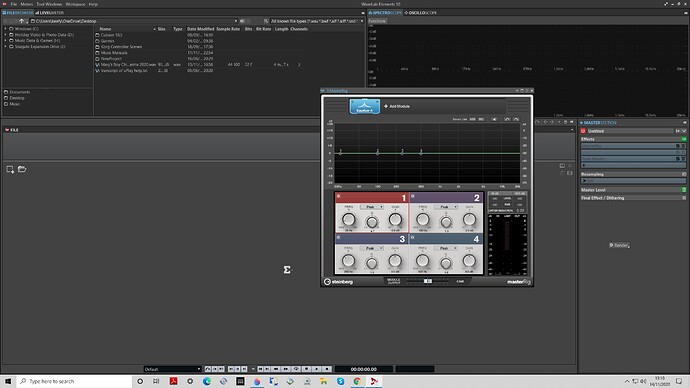Viewport: 690px width, 388px height.
Task: Open the file path dropdown in File Browser
Action: coord(235,21)
